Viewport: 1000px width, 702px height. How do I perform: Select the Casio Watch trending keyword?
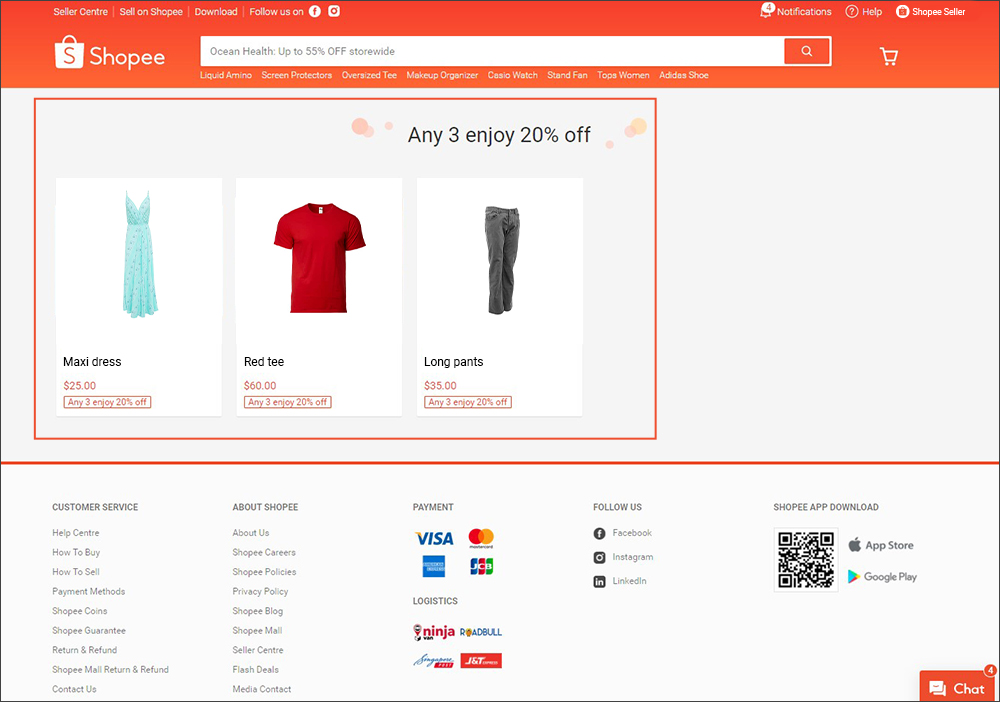(512, 74)
